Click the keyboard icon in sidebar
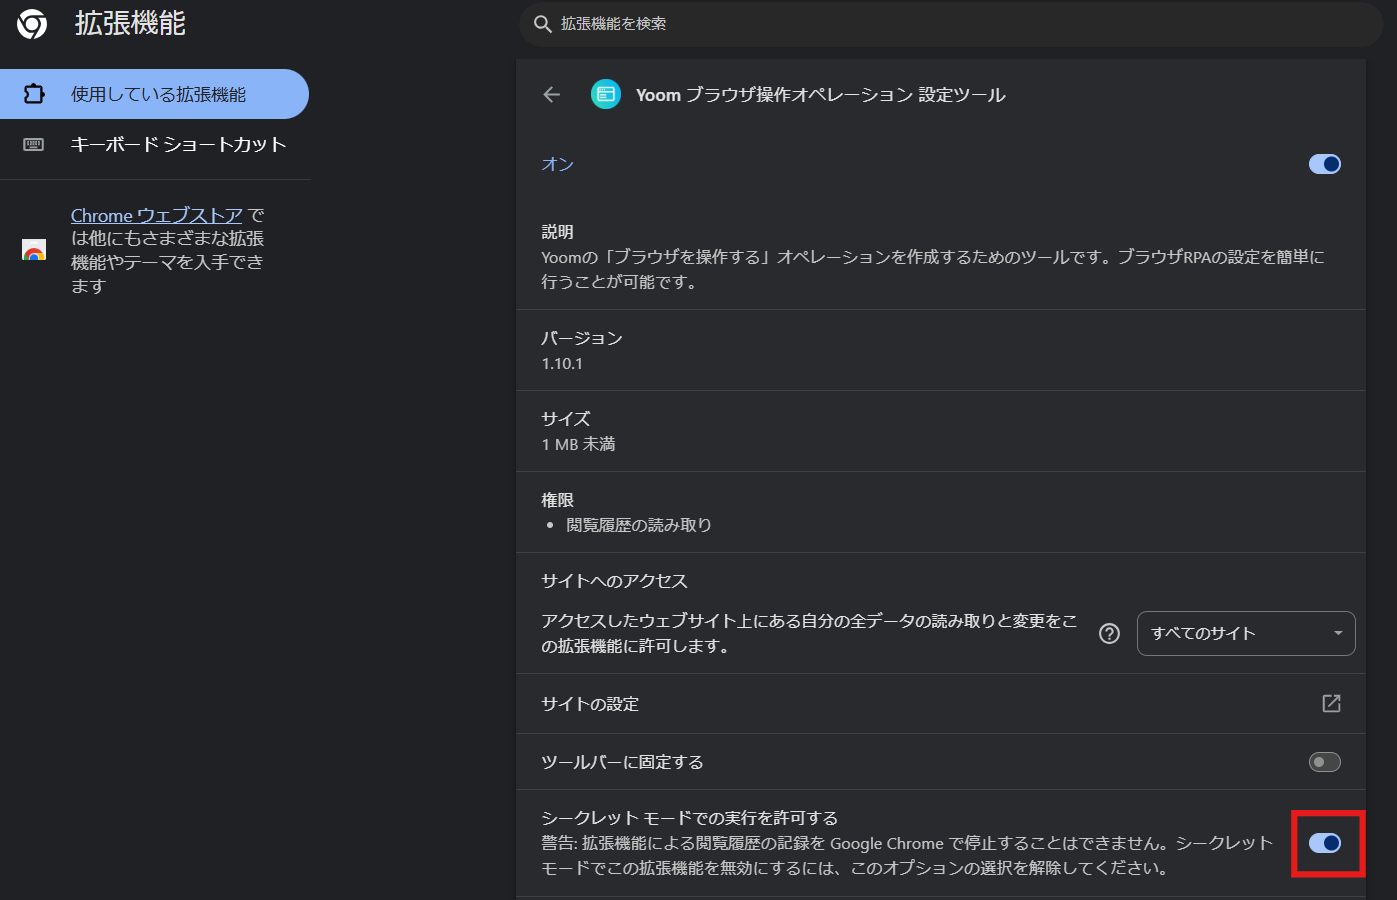Viewport: 1397px width, 900px height. click(x=34, y=145)
